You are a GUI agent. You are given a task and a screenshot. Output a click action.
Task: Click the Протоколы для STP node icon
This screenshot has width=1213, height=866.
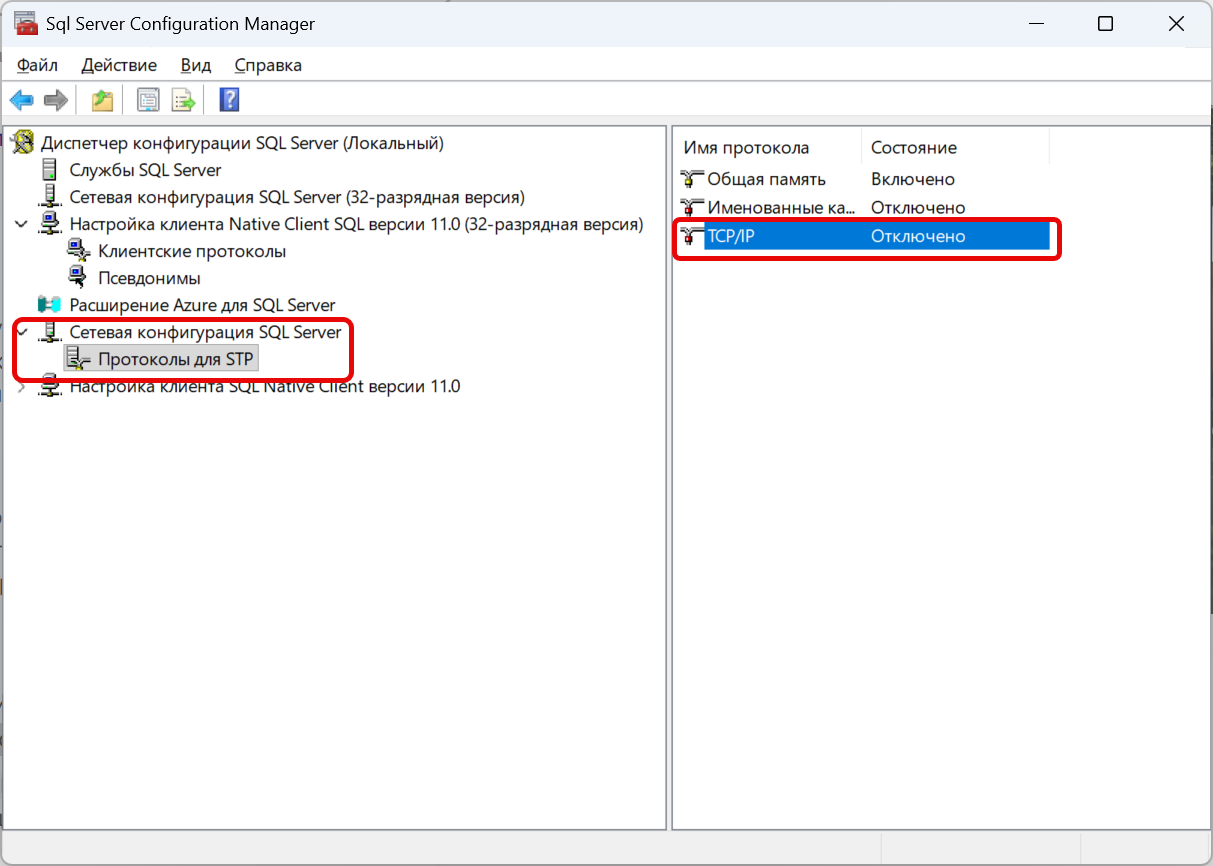(78, 359)
